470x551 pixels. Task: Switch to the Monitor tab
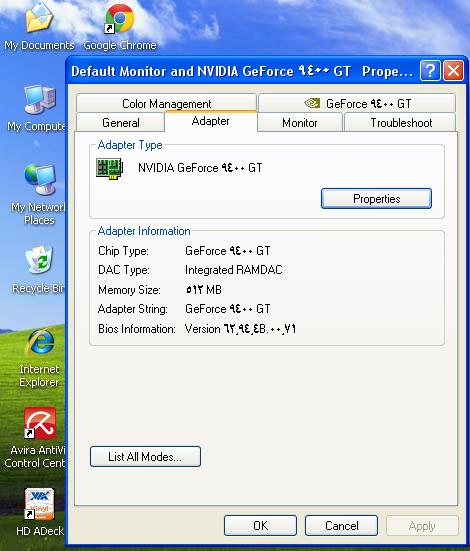pyautogui.click(x=300, y=123)
